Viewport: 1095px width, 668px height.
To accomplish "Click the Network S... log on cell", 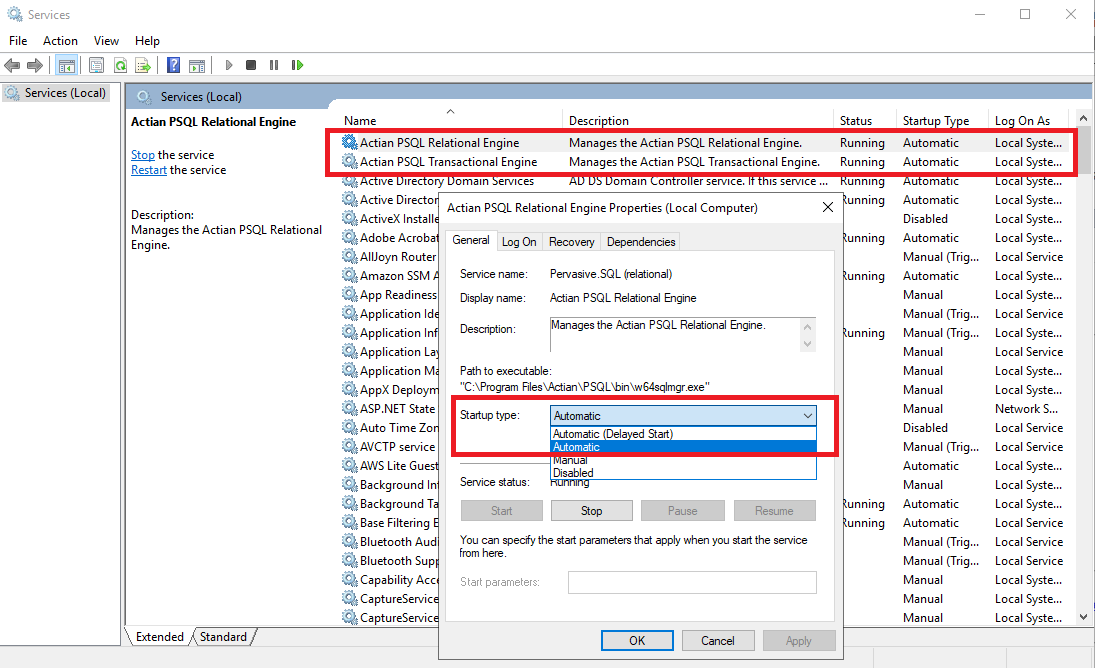I will click(1026, 408).
